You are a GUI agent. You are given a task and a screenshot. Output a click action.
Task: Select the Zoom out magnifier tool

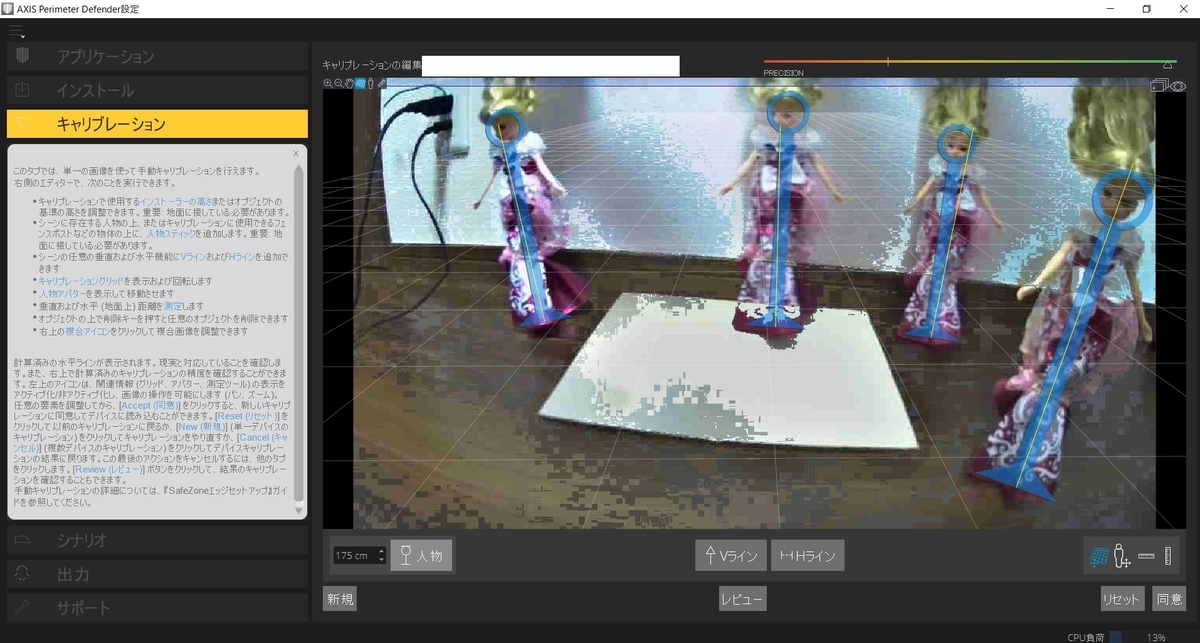point(340,83)
